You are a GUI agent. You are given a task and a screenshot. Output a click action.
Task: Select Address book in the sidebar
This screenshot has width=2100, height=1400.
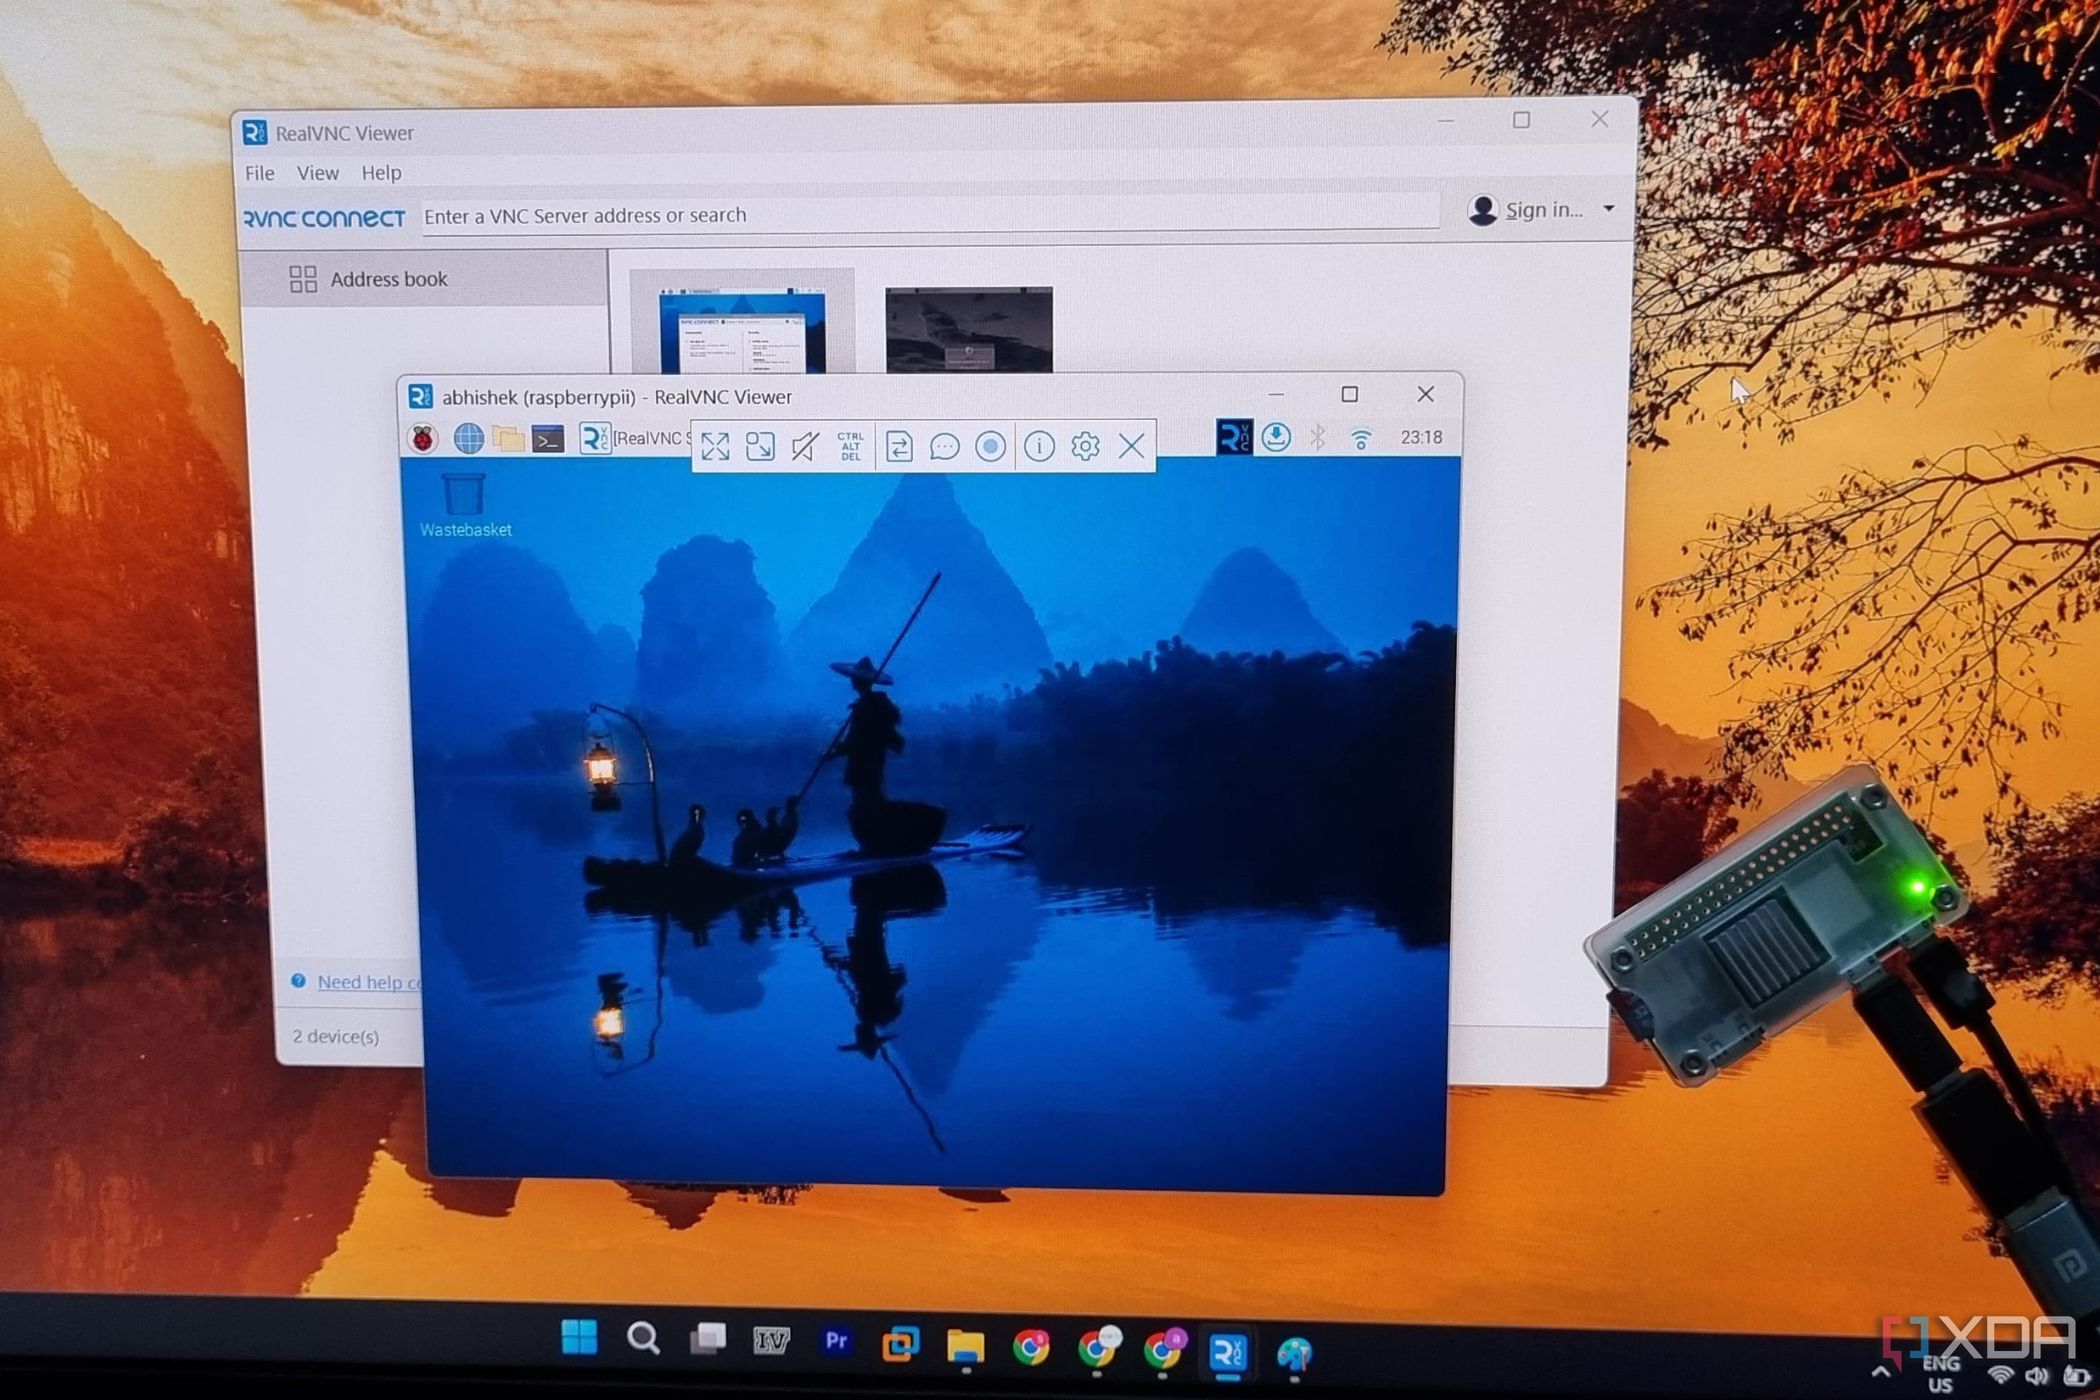click(389, 279)
